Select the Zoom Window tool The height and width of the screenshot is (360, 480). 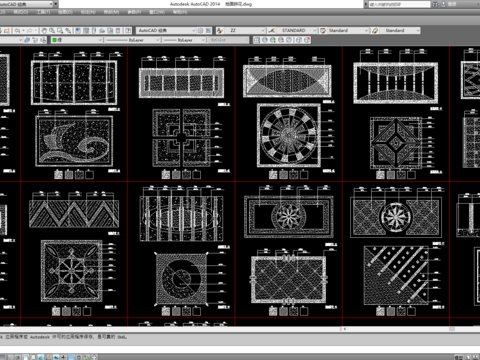60,31
